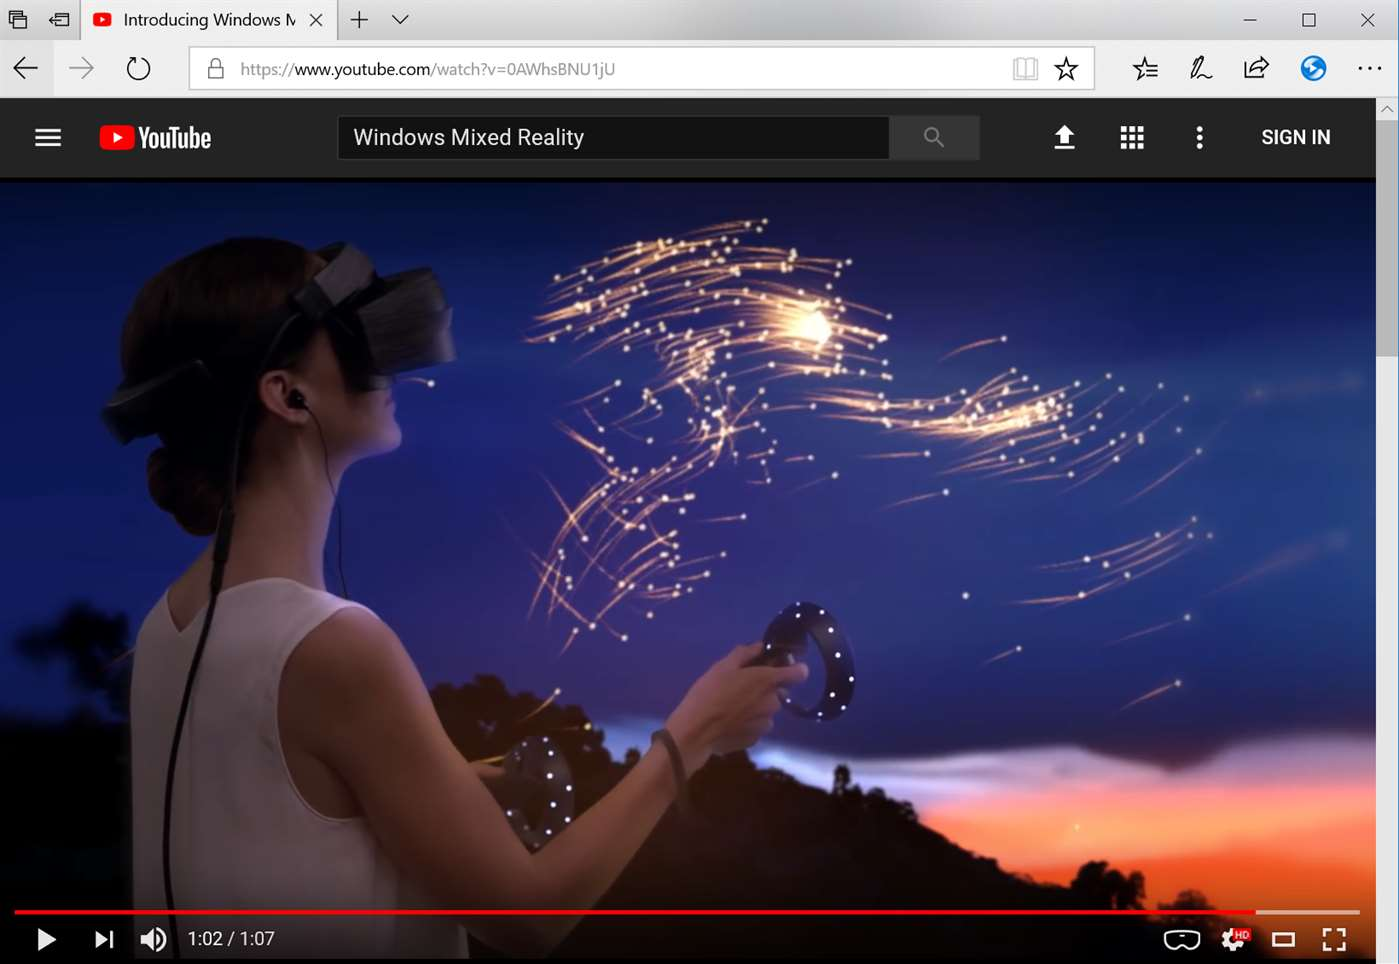Select the Introducing Windows tab
The image size is (1399, 964).
coord(200,20)
